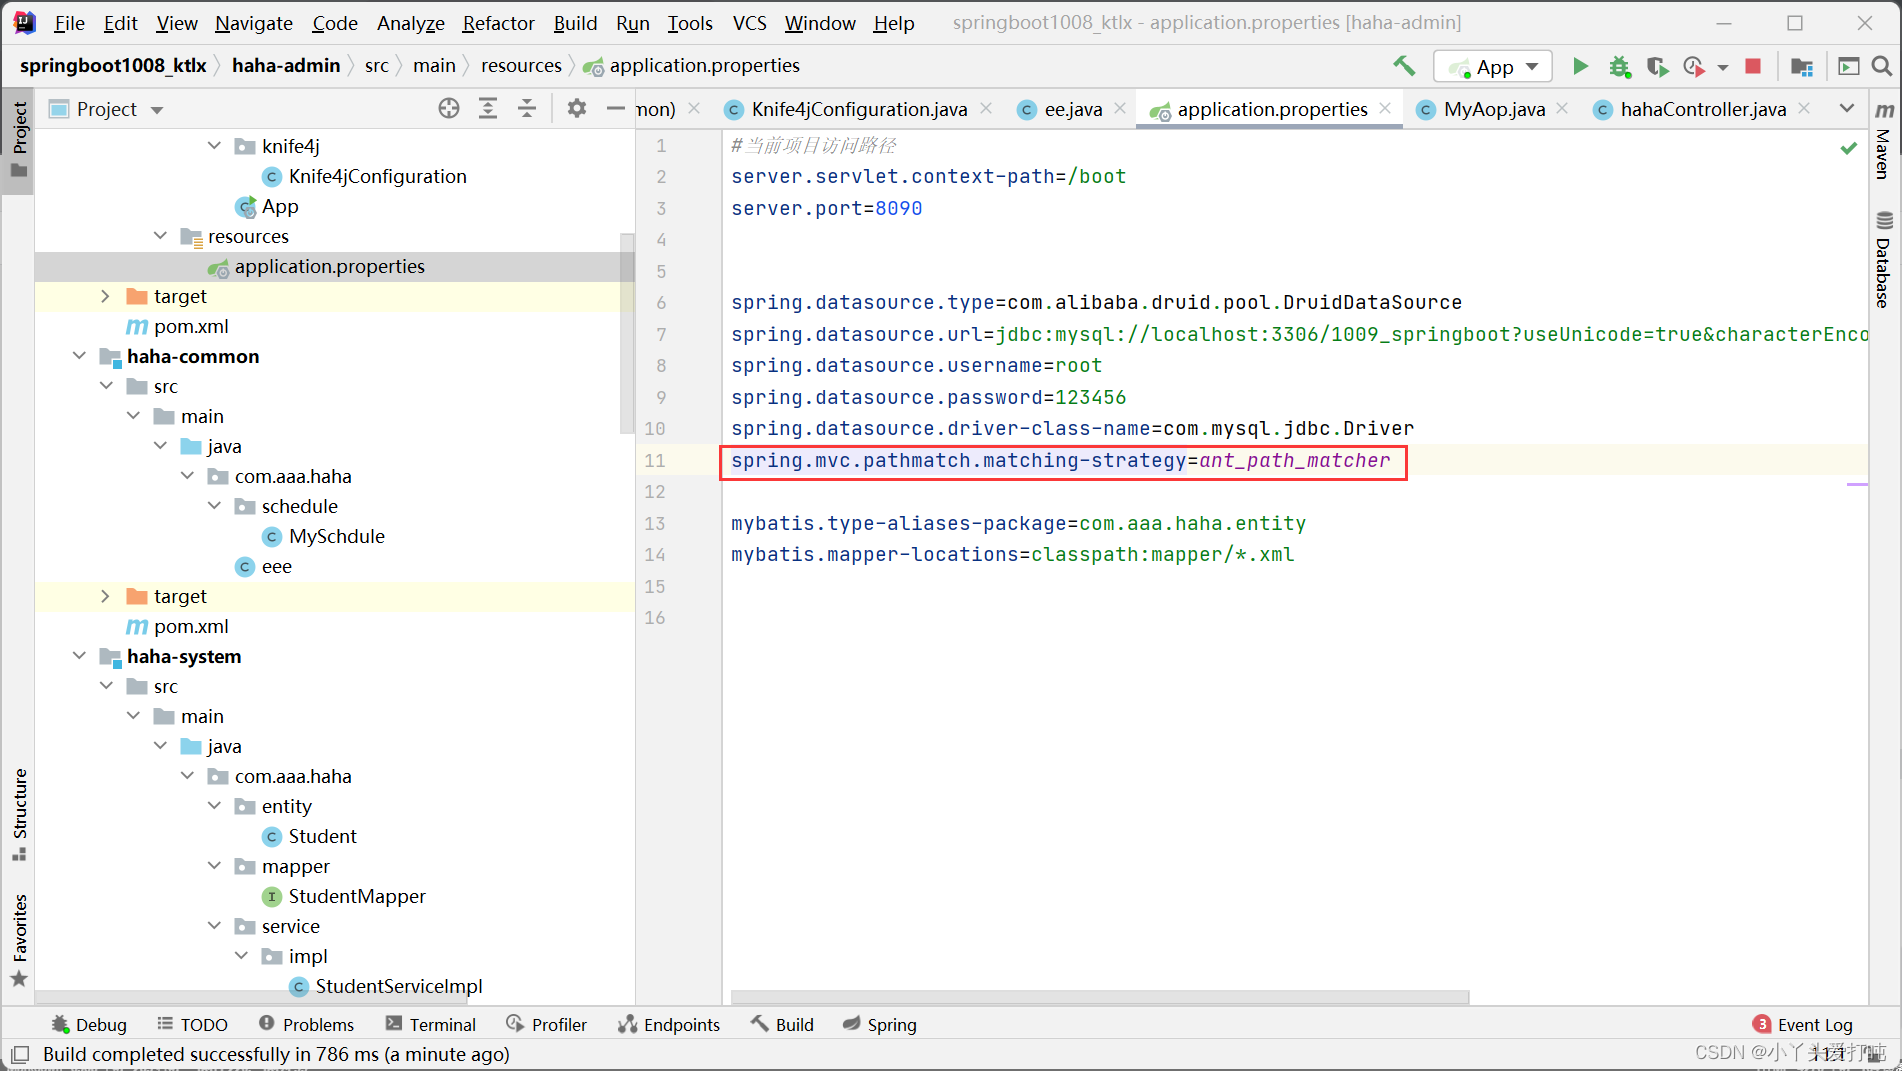Toggle the Project sidebar tab
1902x1071 pixels.
[19, 139]
